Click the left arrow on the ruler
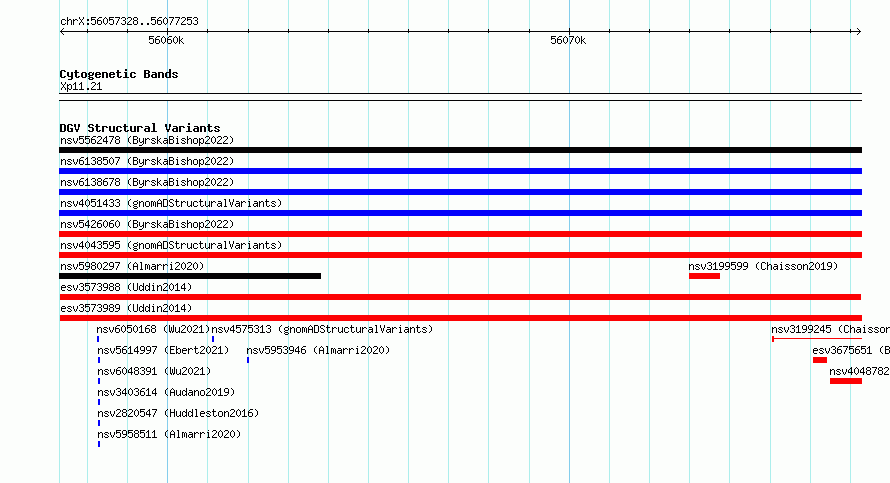The height and width of the screenshot is (483, 890). [62, 32]
